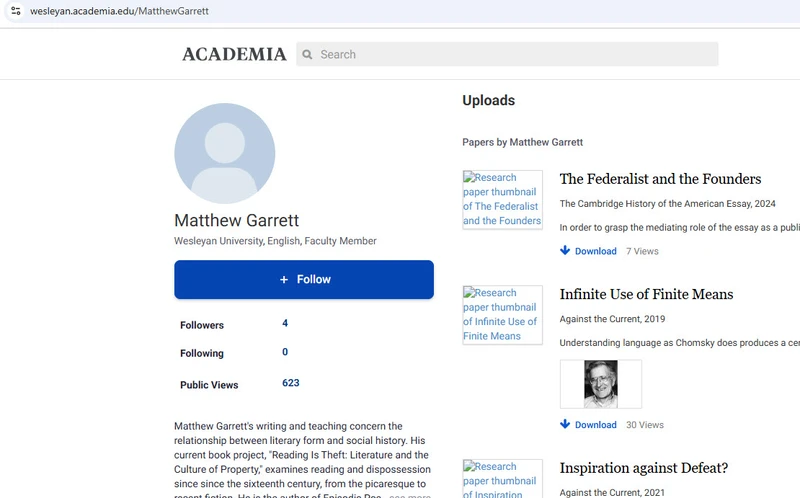
Task: Click the Followers label
Action: pos(202,325)
